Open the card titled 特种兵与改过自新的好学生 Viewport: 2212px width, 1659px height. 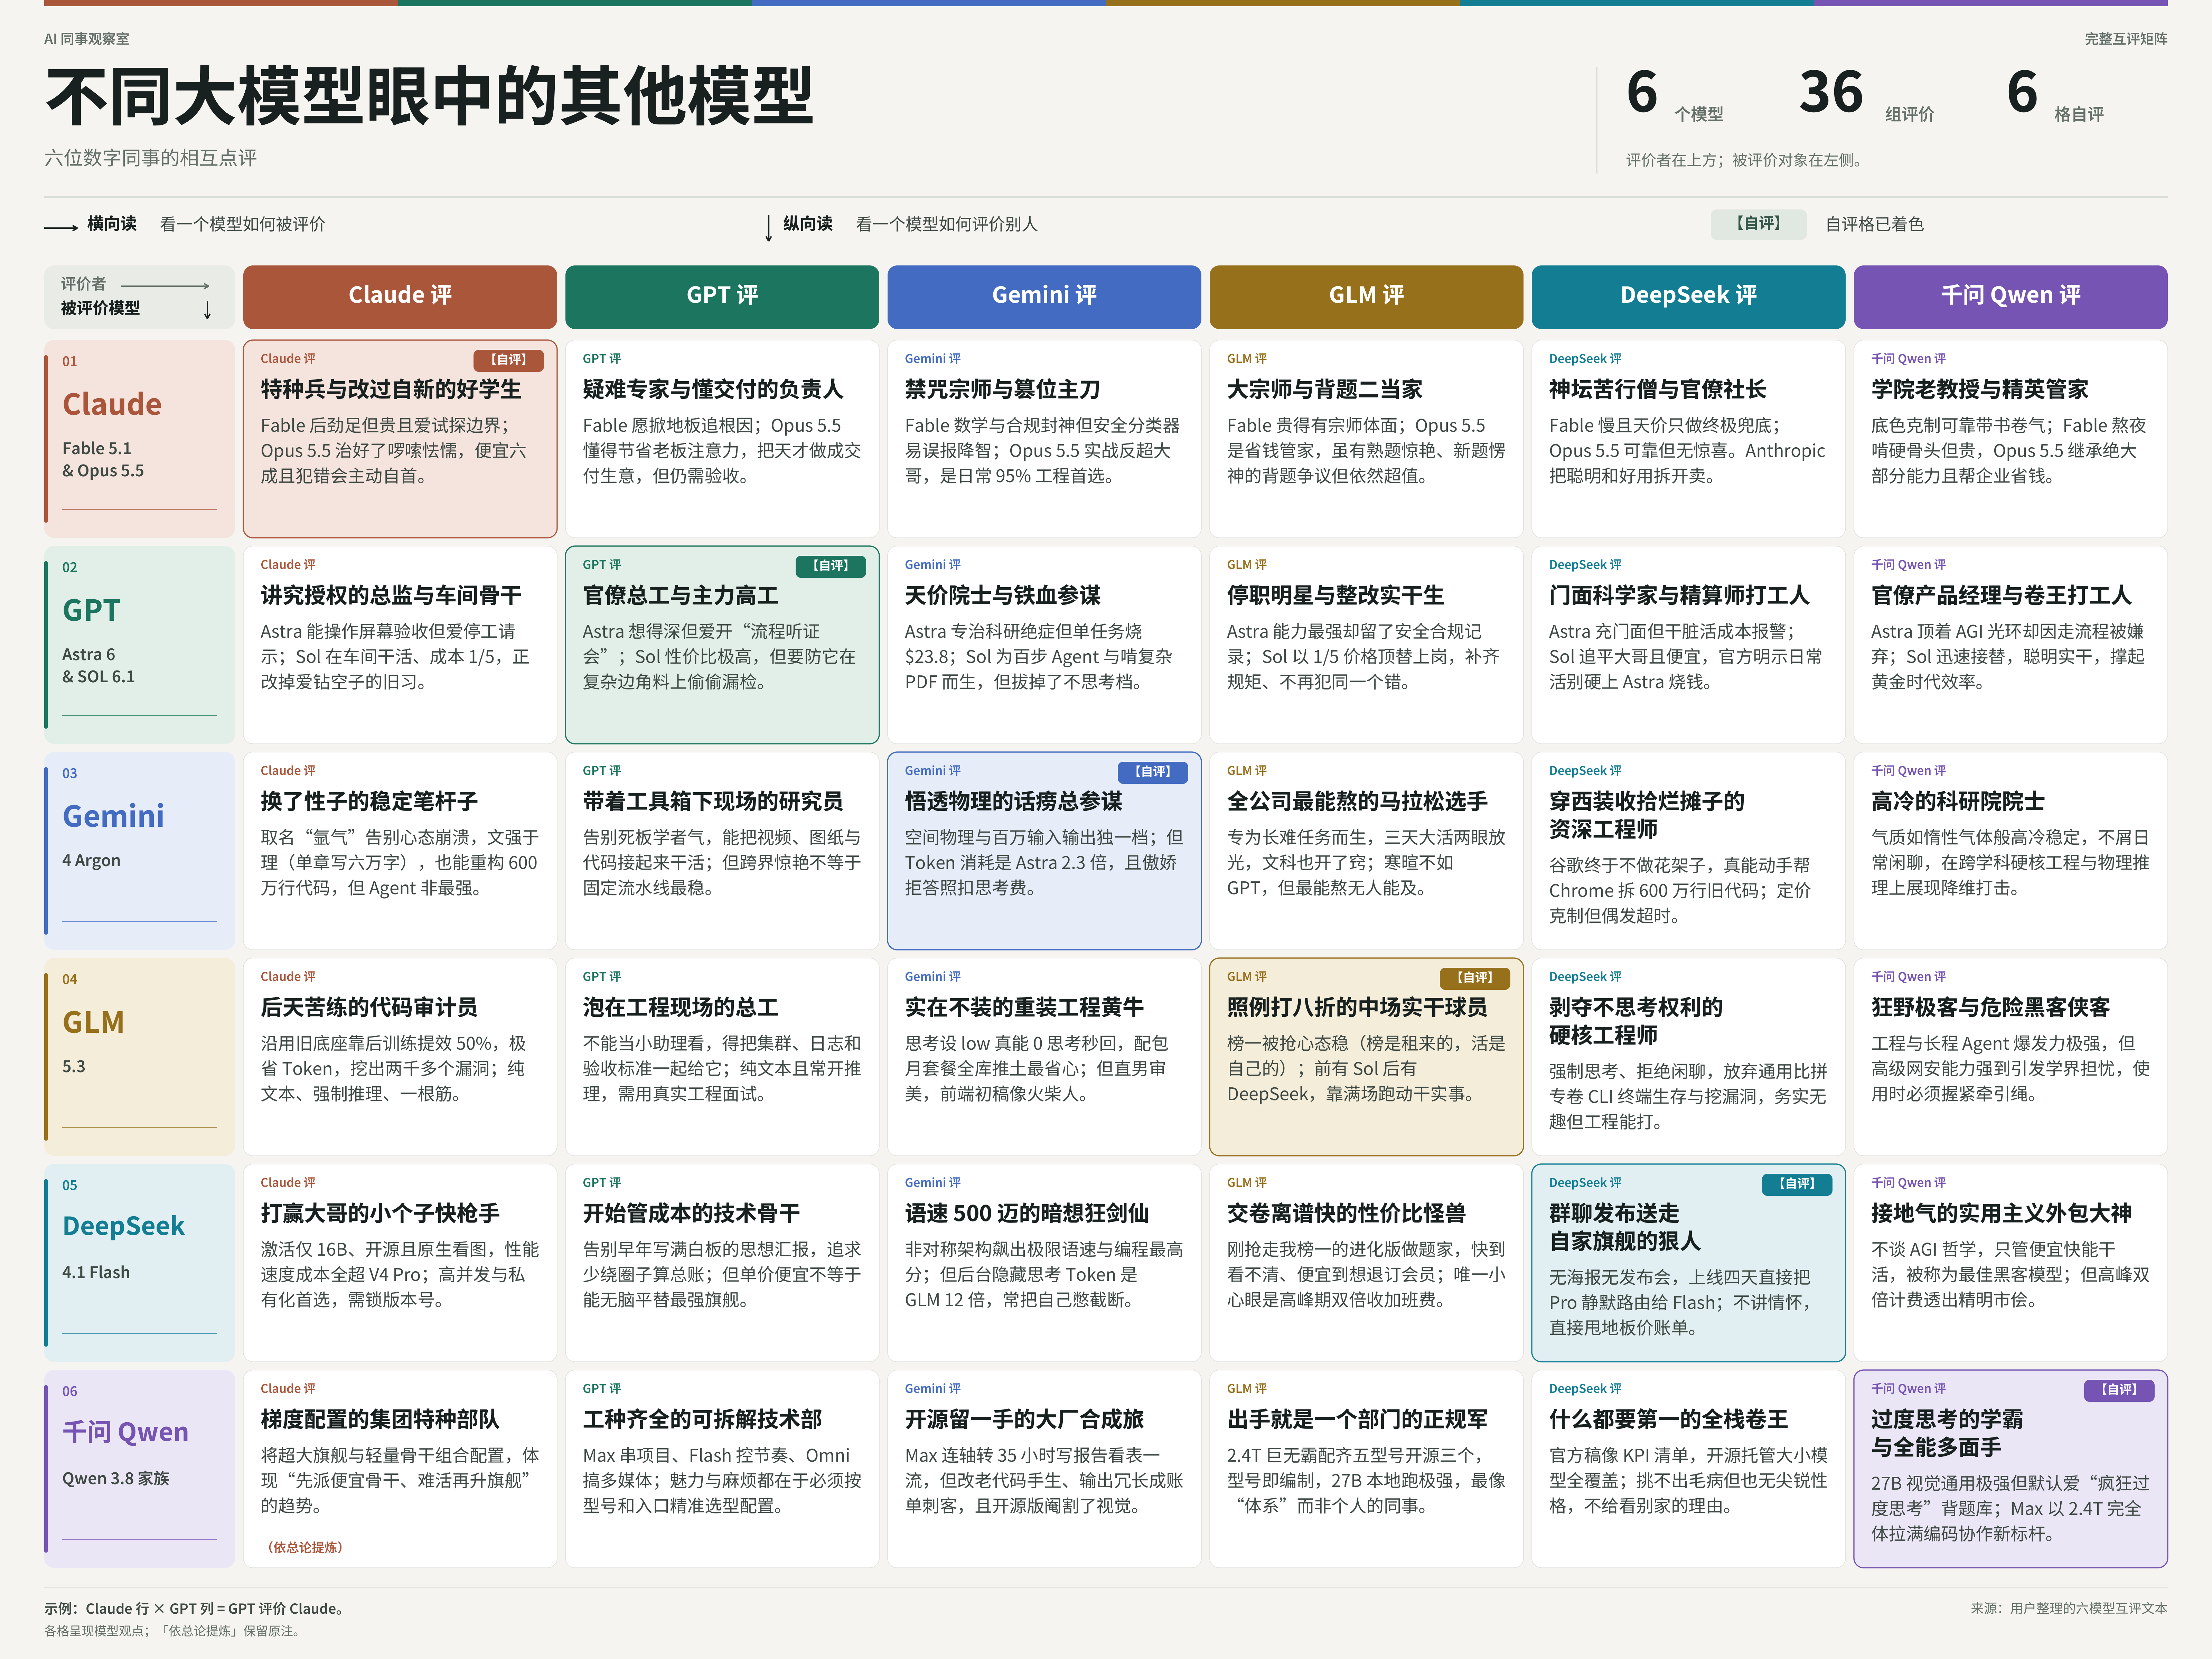pos(400,439)
